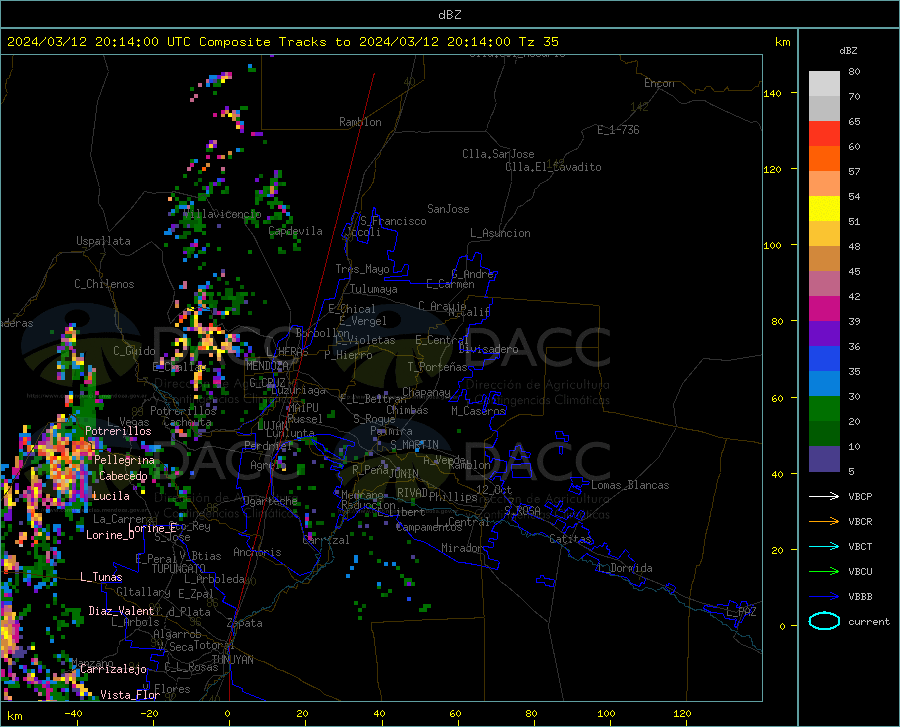Viewport: 900px width, 727px height.
Task: Select the slate purple 10 dBZ color swatch
Action: pyautogui.click(x=824, y=458)
